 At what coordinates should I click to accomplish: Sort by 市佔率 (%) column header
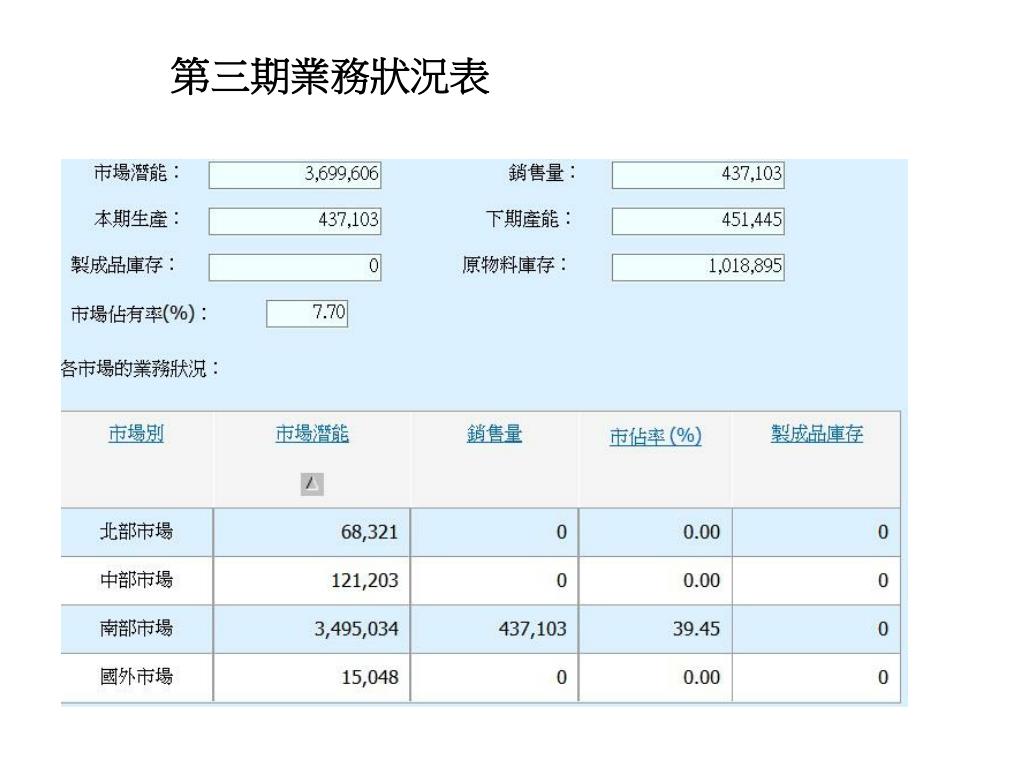point(656,436)
